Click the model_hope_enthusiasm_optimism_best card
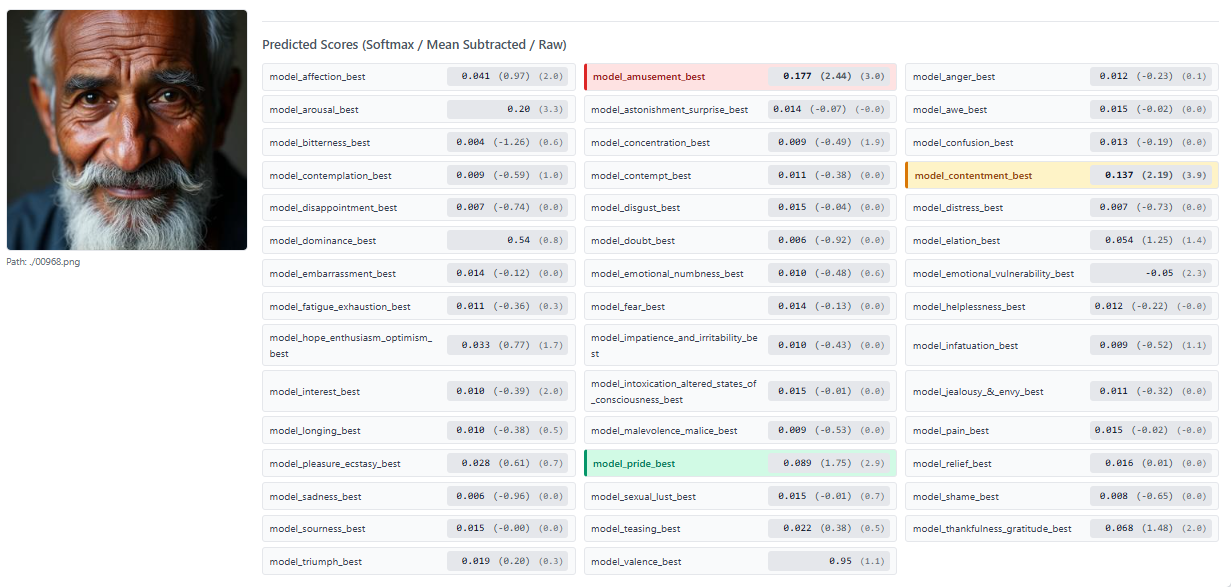 pyautogui.click(x=418, y=345)
